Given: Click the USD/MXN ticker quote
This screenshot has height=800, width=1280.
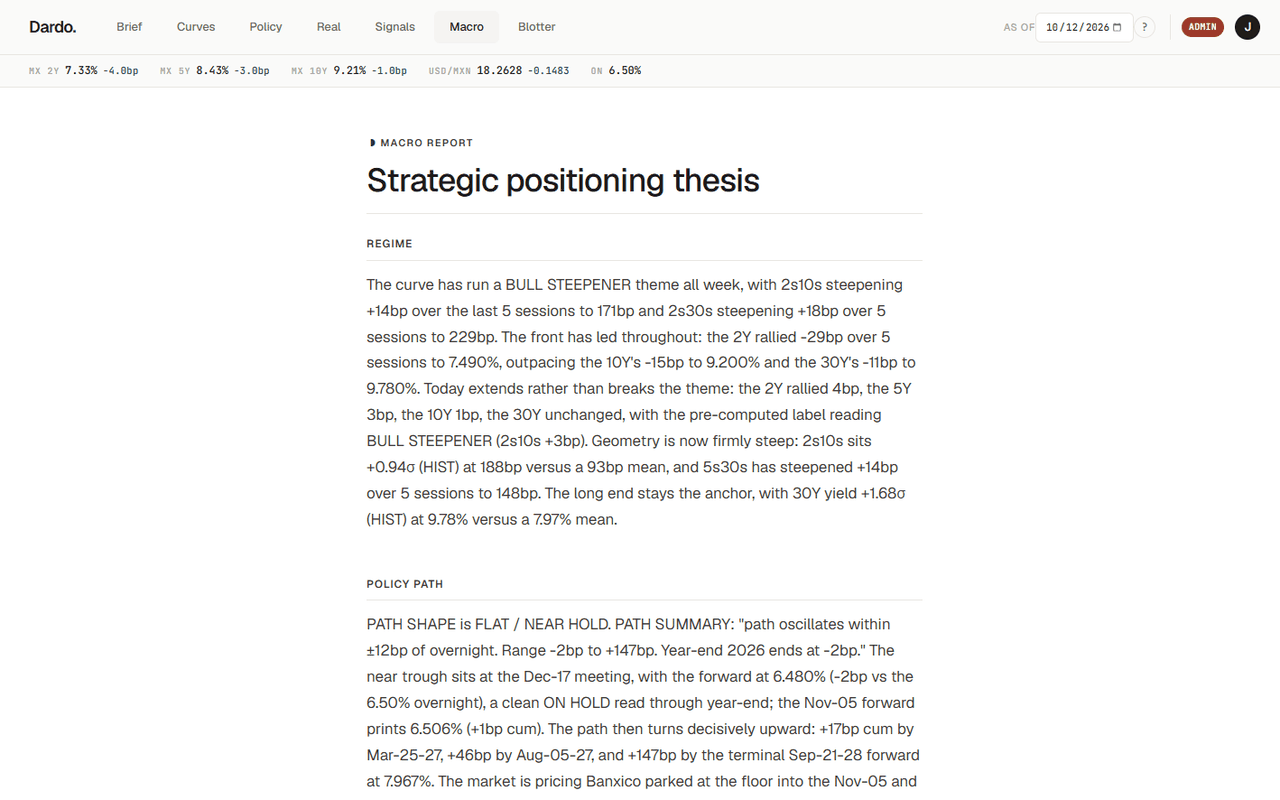Looking at the screenshot, I should coord(499,71).
